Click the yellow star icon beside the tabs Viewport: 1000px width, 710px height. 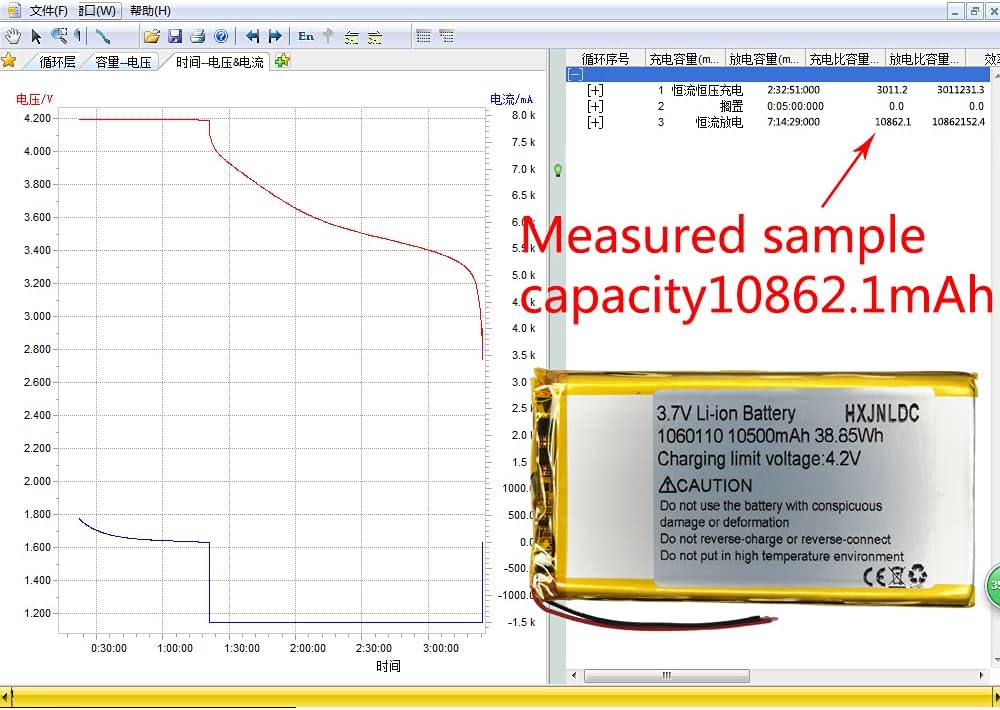[9, 60]
